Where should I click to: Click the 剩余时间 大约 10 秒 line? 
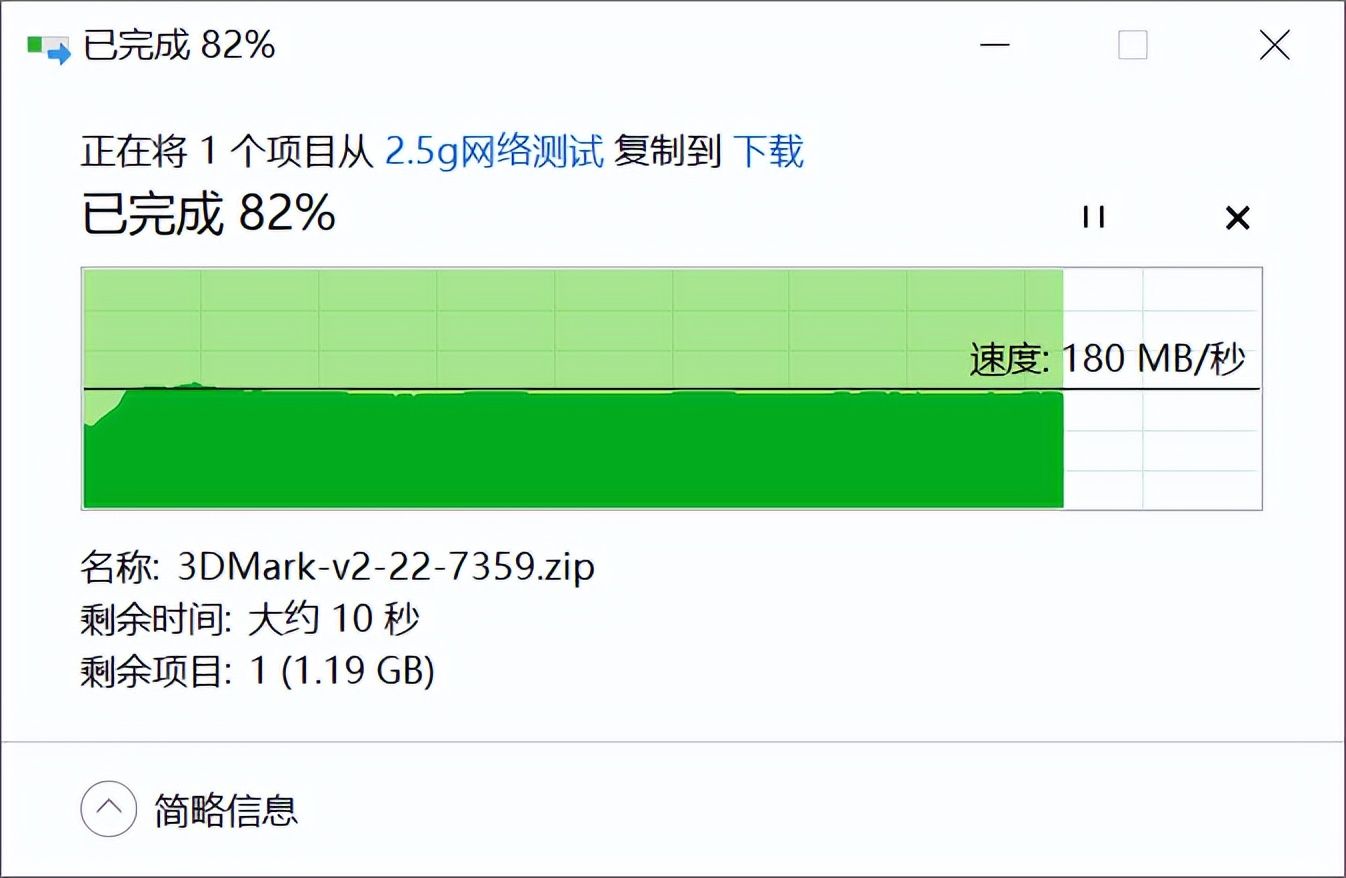249,619
